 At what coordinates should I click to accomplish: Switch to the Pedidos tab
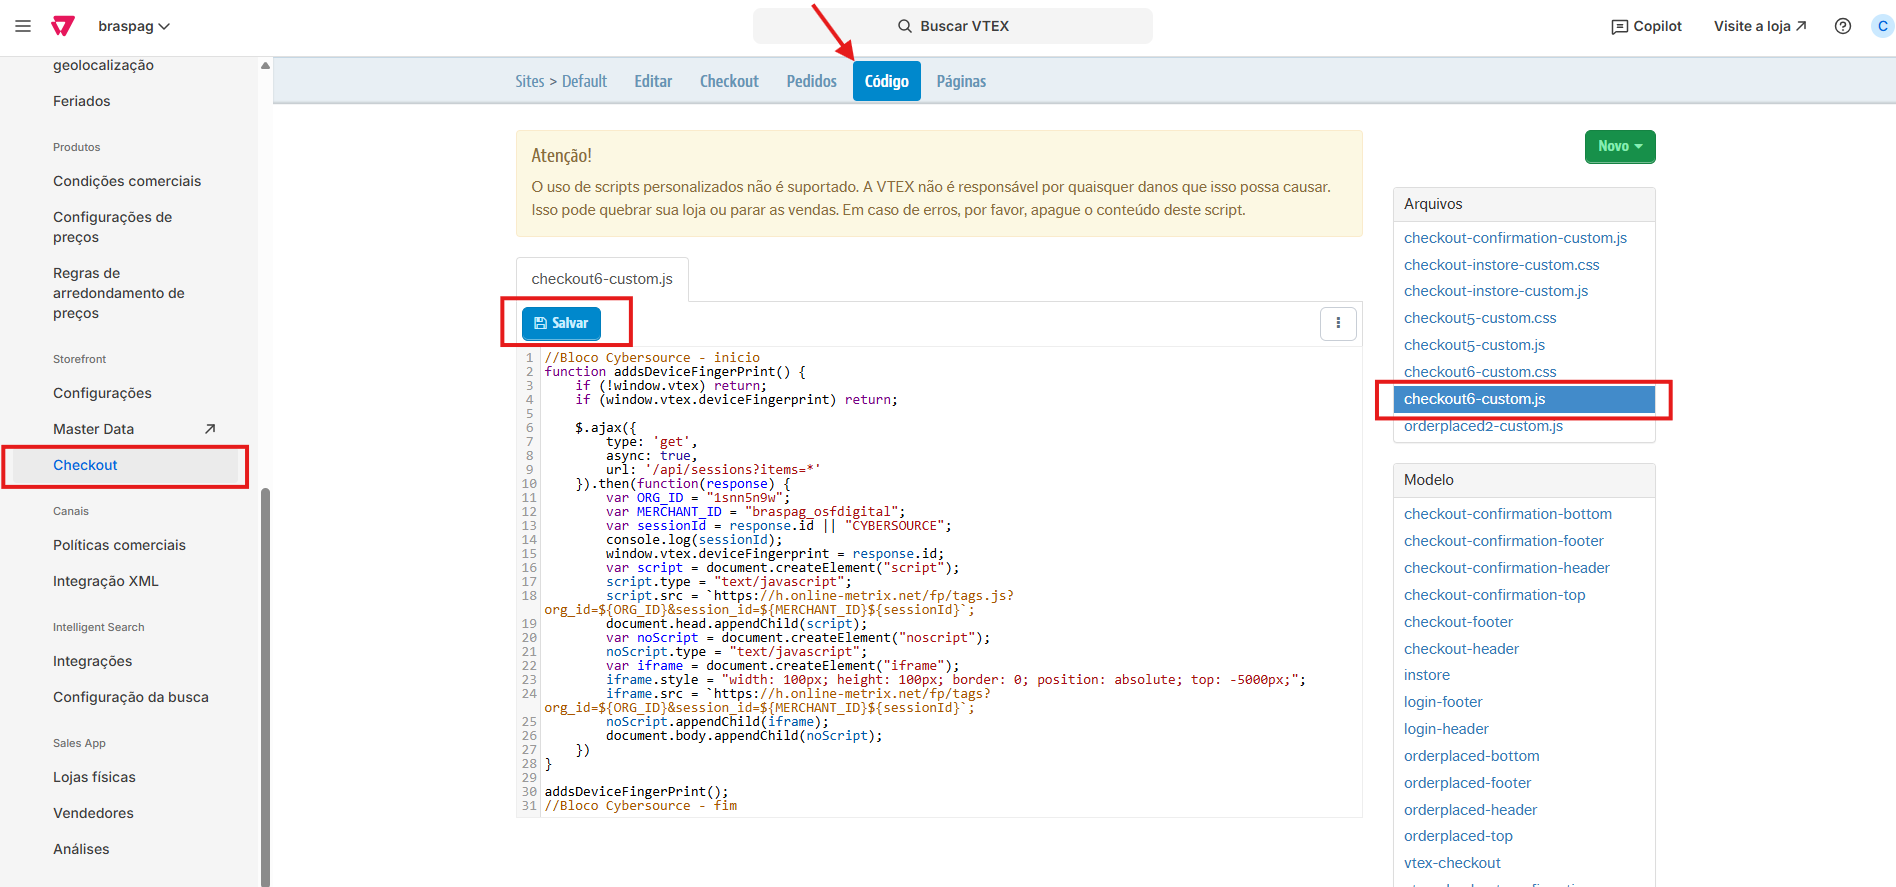click(811, 81)
